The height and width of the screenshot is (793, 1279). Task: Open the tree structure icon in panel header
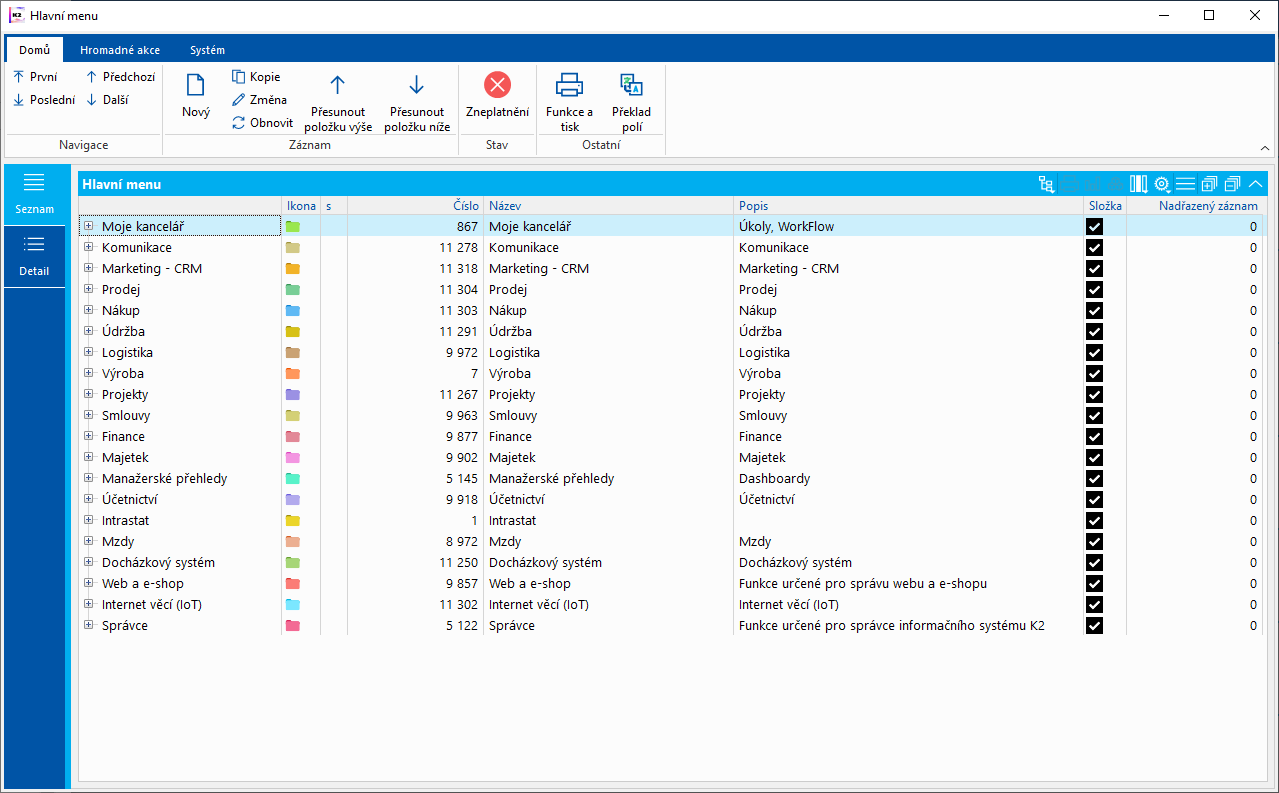click(1046, 184)
